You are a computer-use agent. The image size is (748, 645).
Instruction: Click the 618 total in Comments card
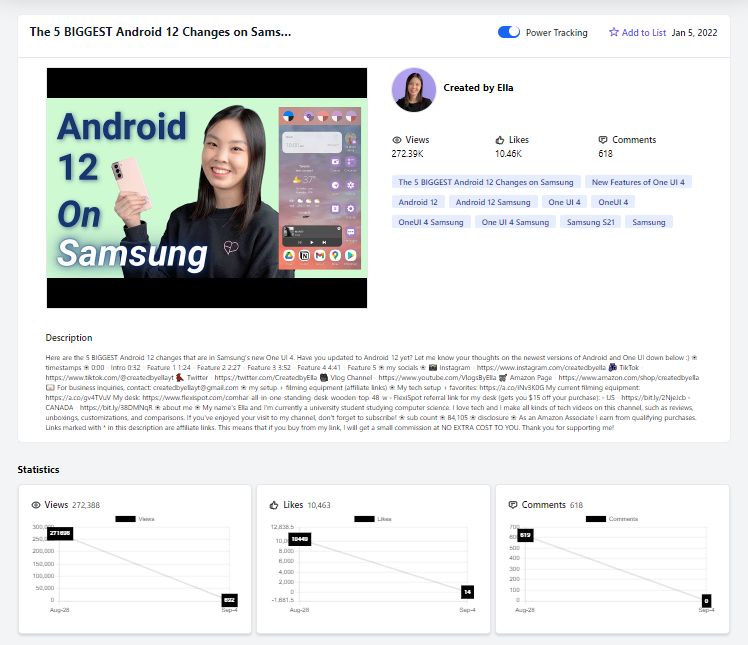pos(576,505)
